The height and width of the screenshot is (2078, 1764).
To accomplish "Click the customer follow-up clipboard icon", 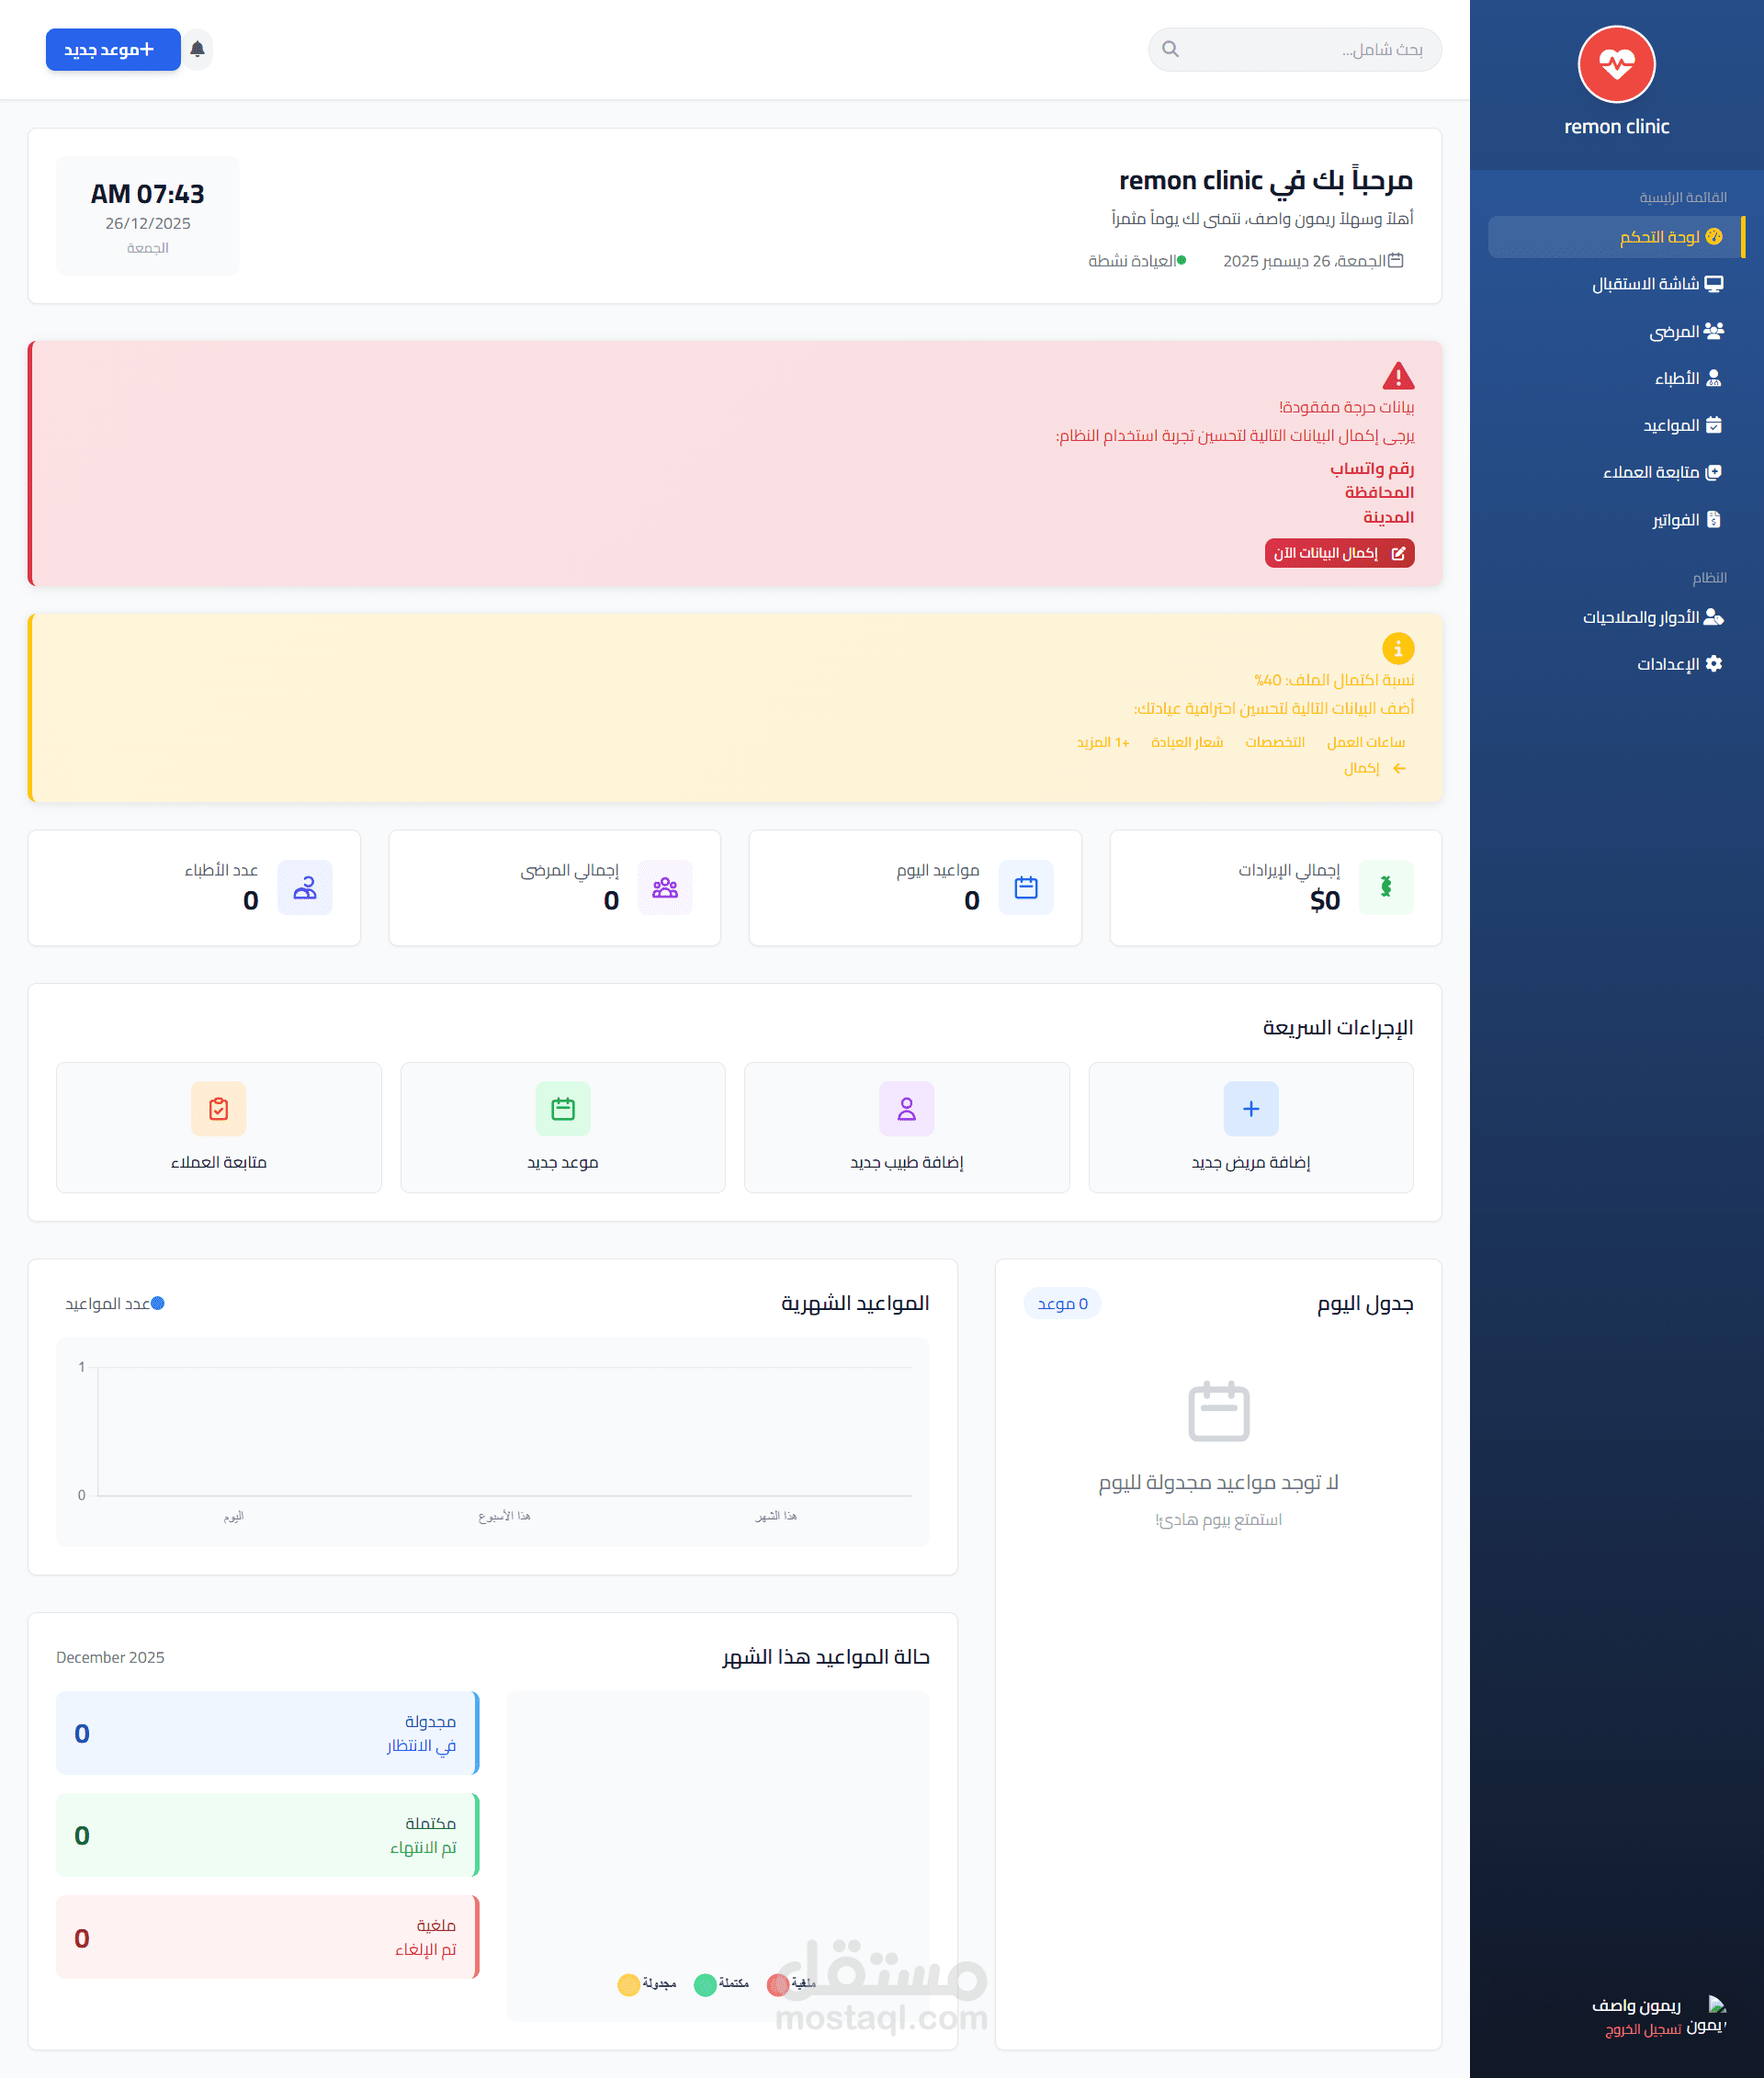I will pyautogui.click(x=218, y=1108).
